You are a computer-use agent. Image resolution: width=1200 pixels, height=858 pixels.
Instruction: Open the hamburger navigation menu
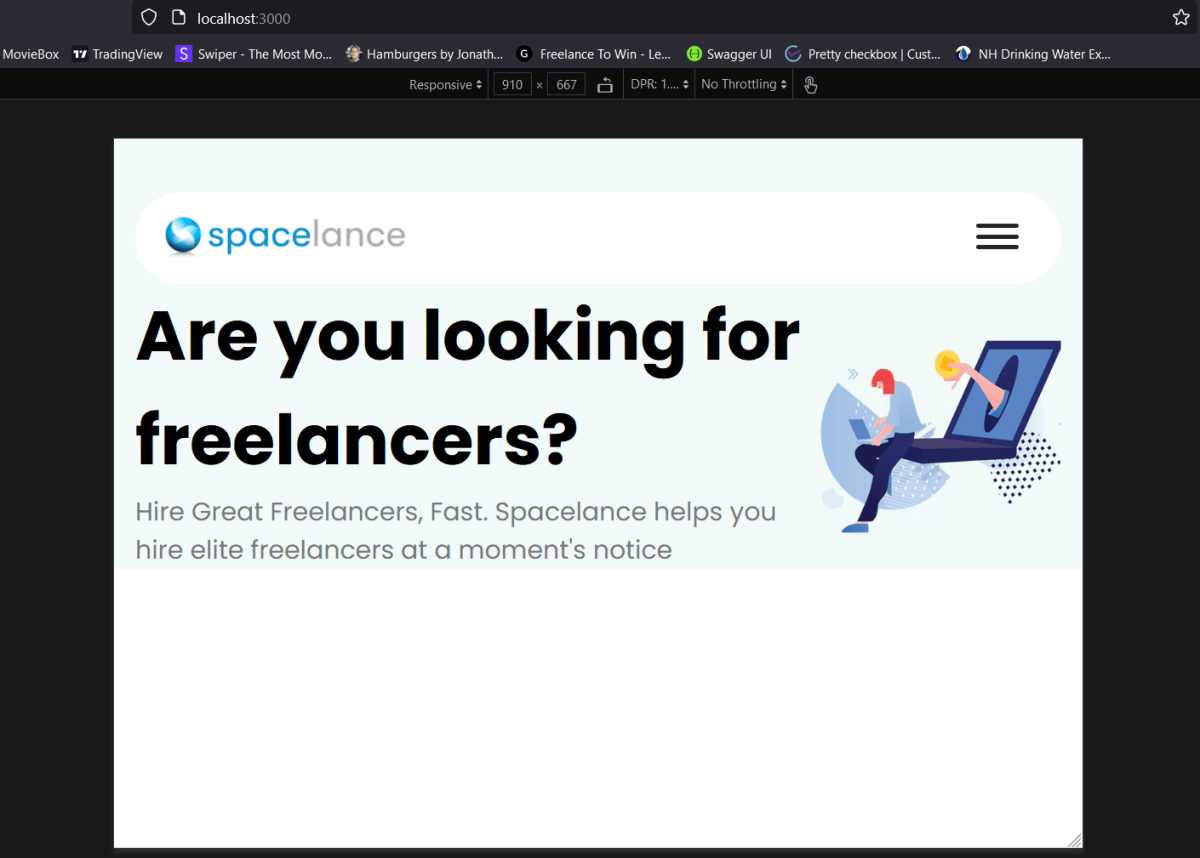tap(997, 237)
